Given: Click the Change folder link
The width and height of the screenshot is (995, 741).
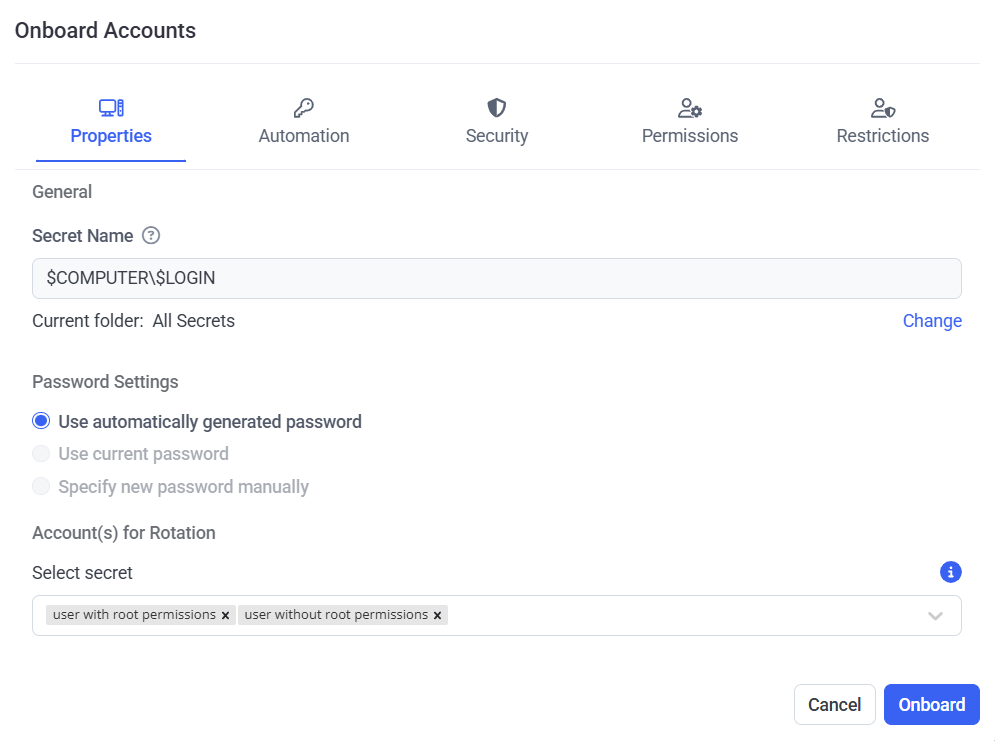Looking at the screenshot, I should (x=932, y=321).
